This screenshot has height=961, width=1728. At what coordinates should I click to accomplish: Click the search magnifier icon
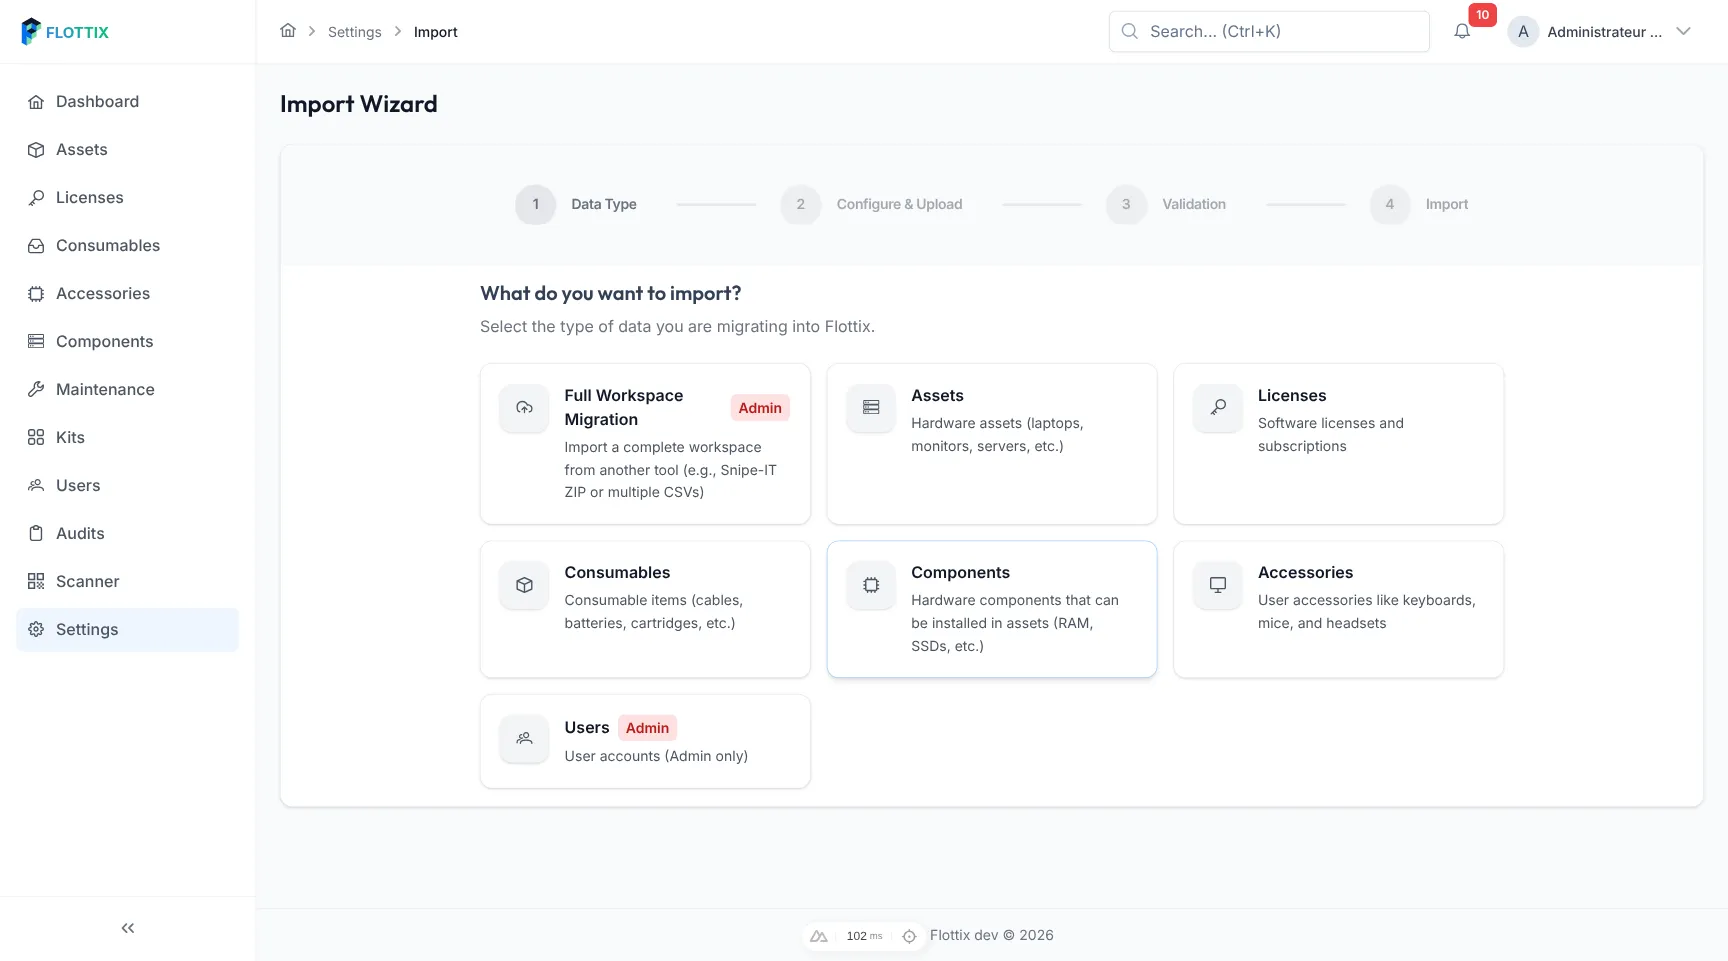1130,31
